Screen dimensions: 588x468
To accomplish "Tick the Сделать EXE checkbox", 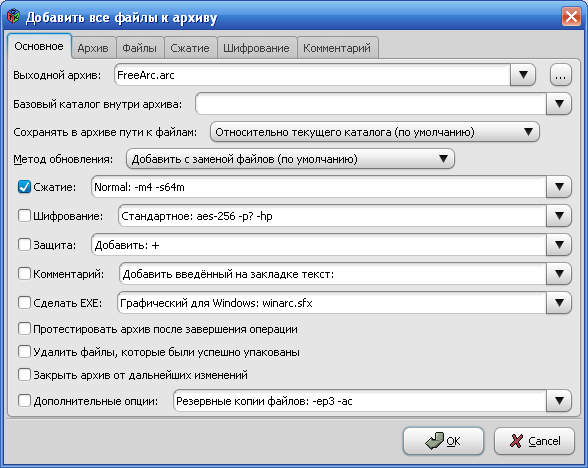I will 24,303.
